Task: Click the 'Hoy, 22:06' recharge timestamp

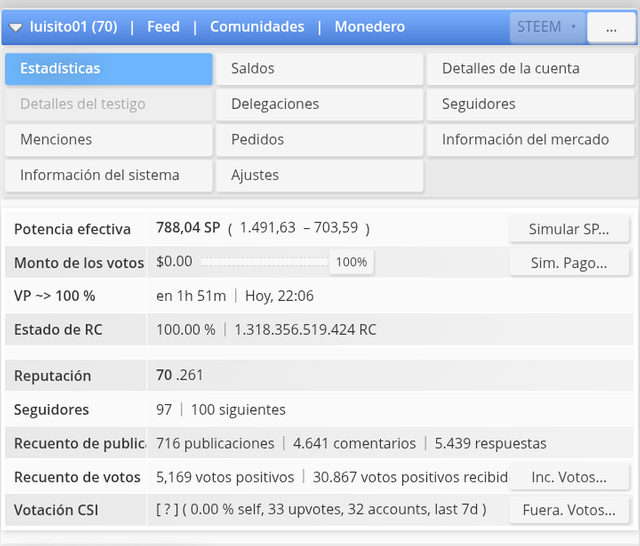Action: pos(279,296)
